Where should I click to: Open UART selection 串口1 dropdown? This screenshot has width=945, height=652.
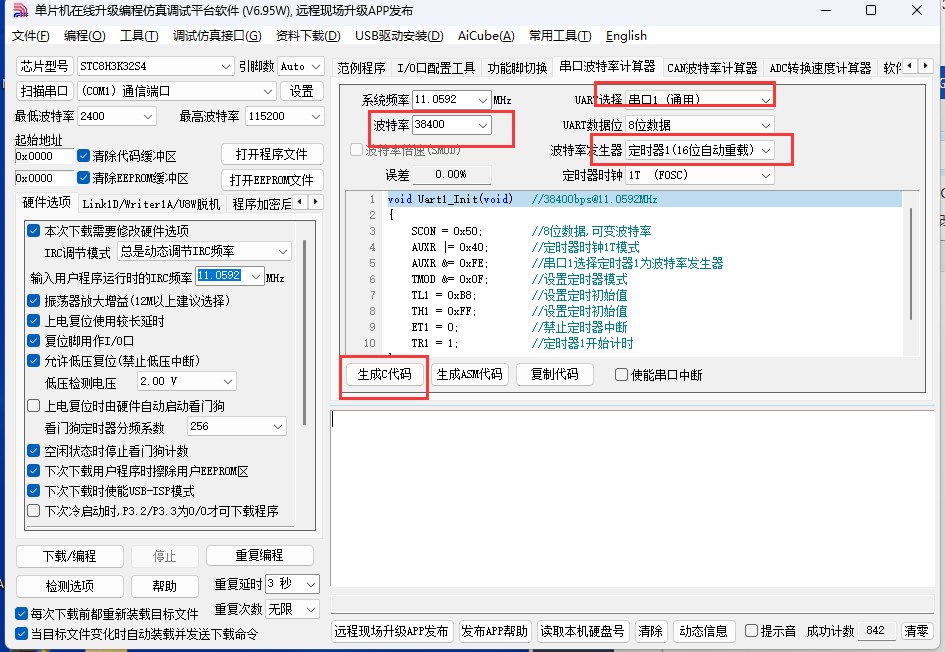[699, 99]
